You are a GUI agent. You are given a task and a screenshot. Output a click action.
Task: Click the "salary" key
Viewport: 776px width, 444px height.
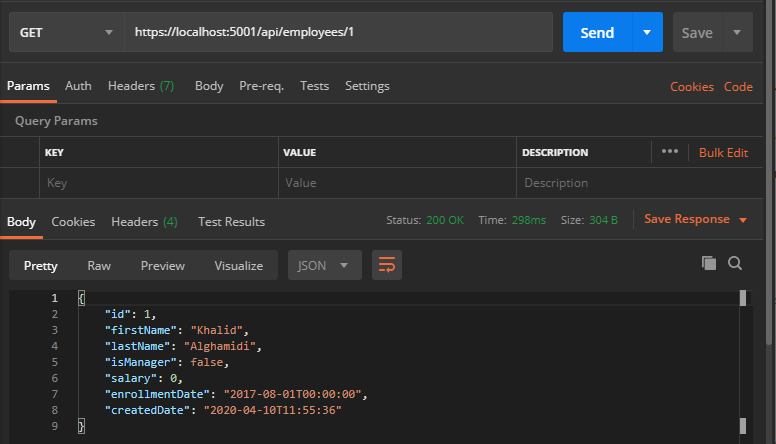pyautogui.click(x=131, y=378)
